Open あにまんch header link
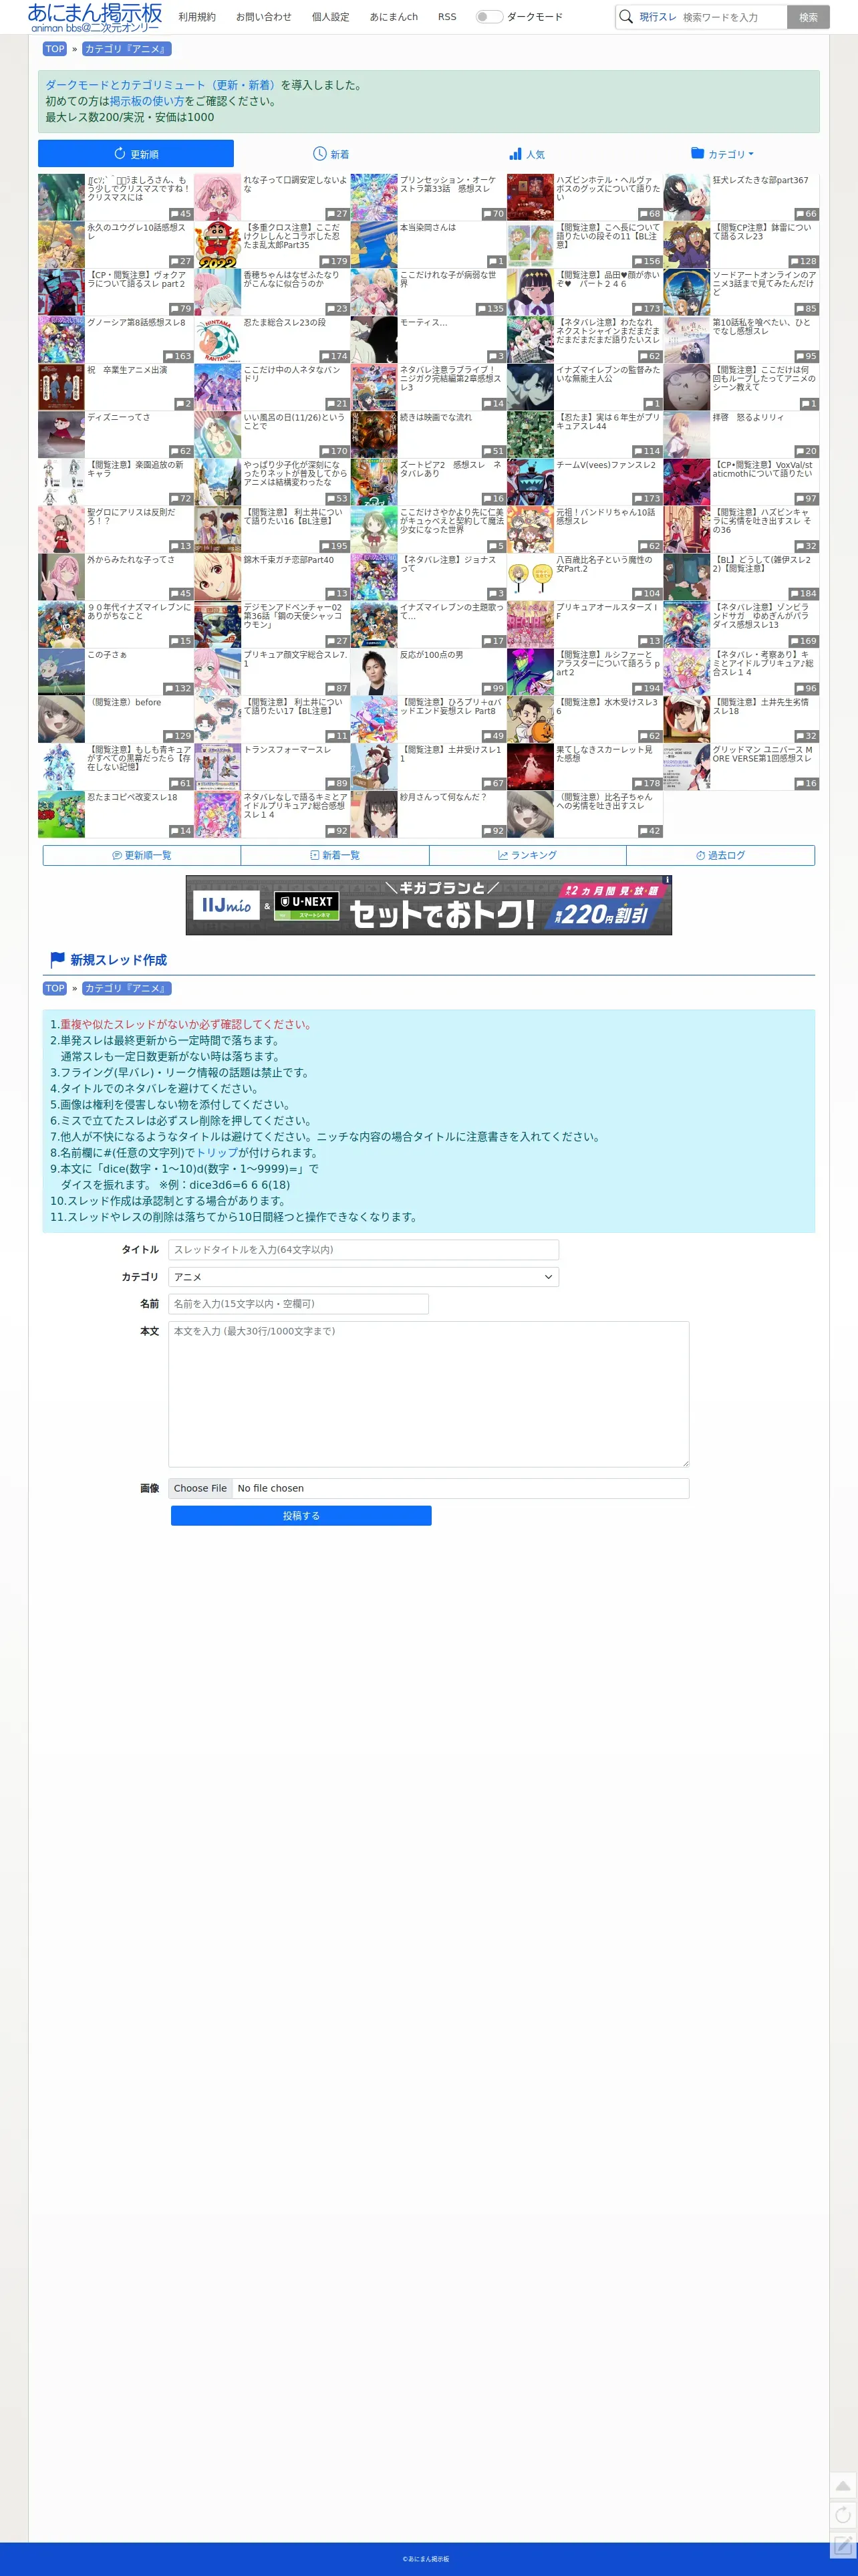Image resolution: width=858 pixels, height=2576 pixels. pos(394,17)
